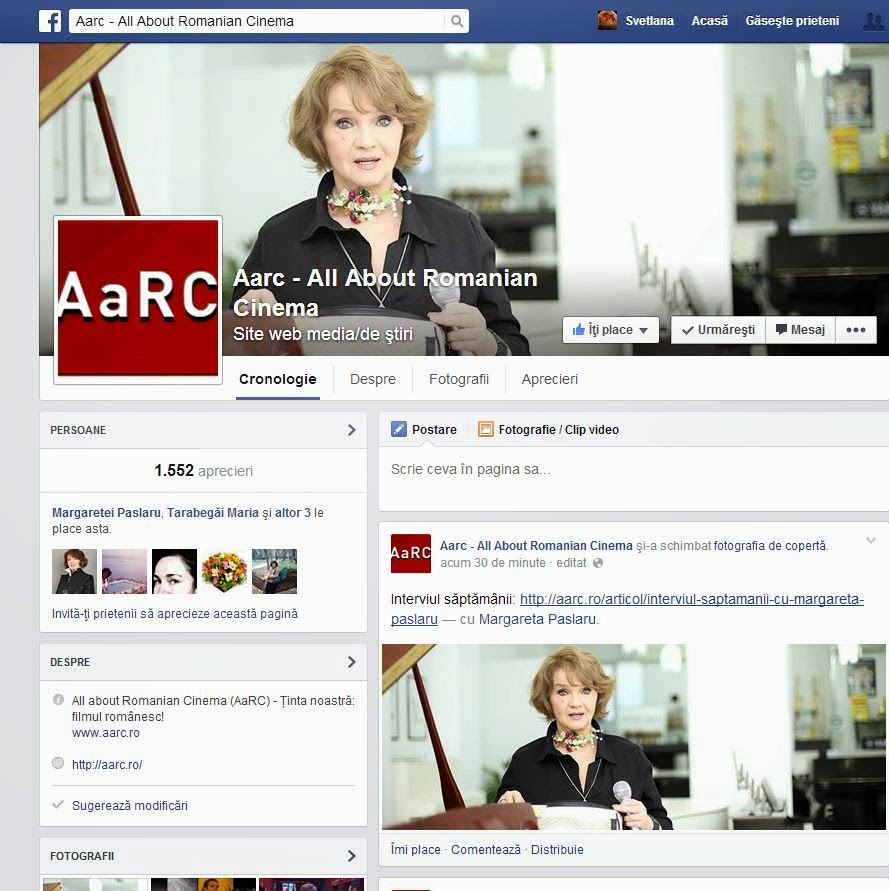Open Găsește prieteni page

pyautogui.click(x=792, y=20)
